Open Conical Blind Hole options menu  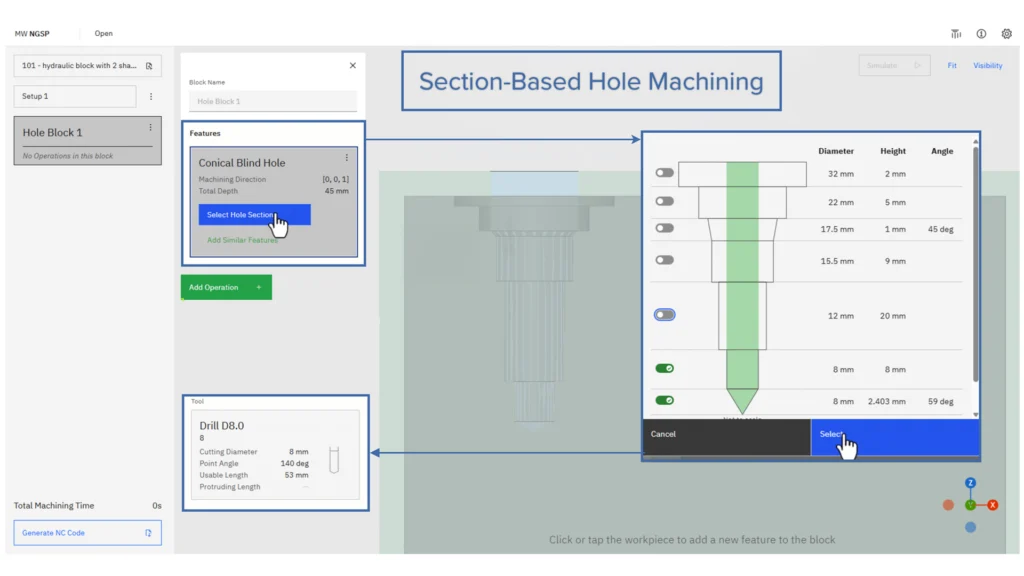click(x=347, y=158)
